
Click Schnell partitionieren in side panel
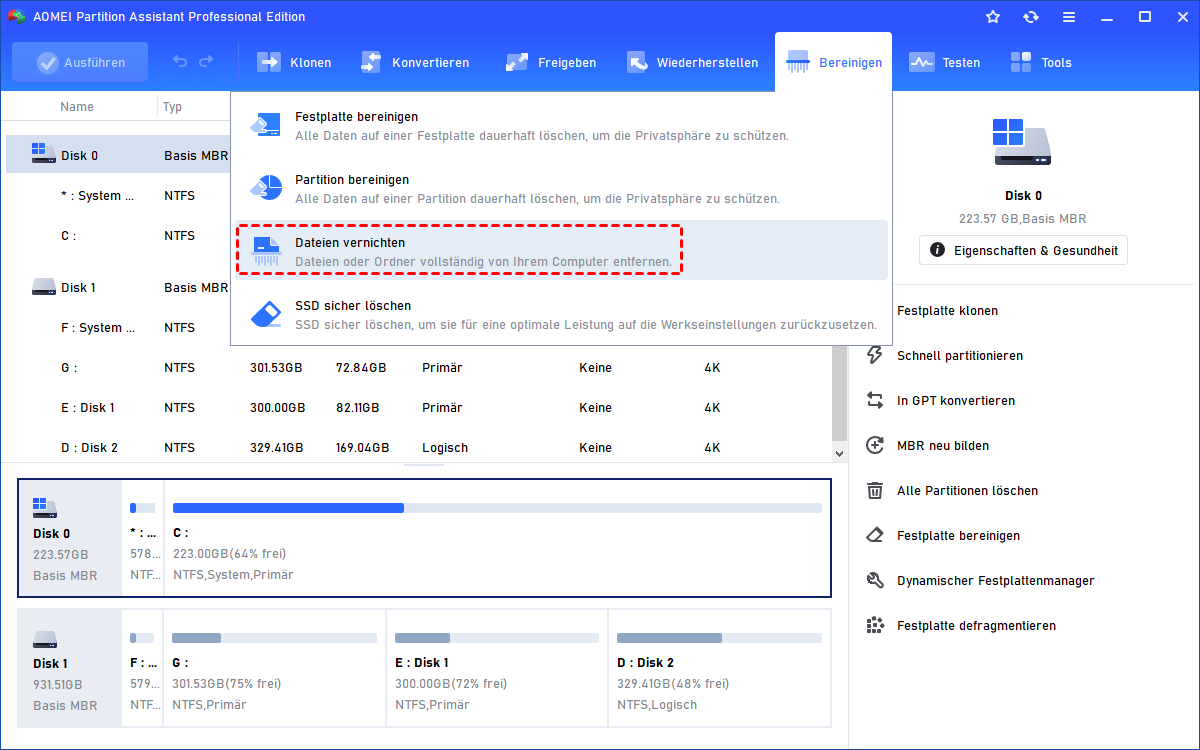959,355
